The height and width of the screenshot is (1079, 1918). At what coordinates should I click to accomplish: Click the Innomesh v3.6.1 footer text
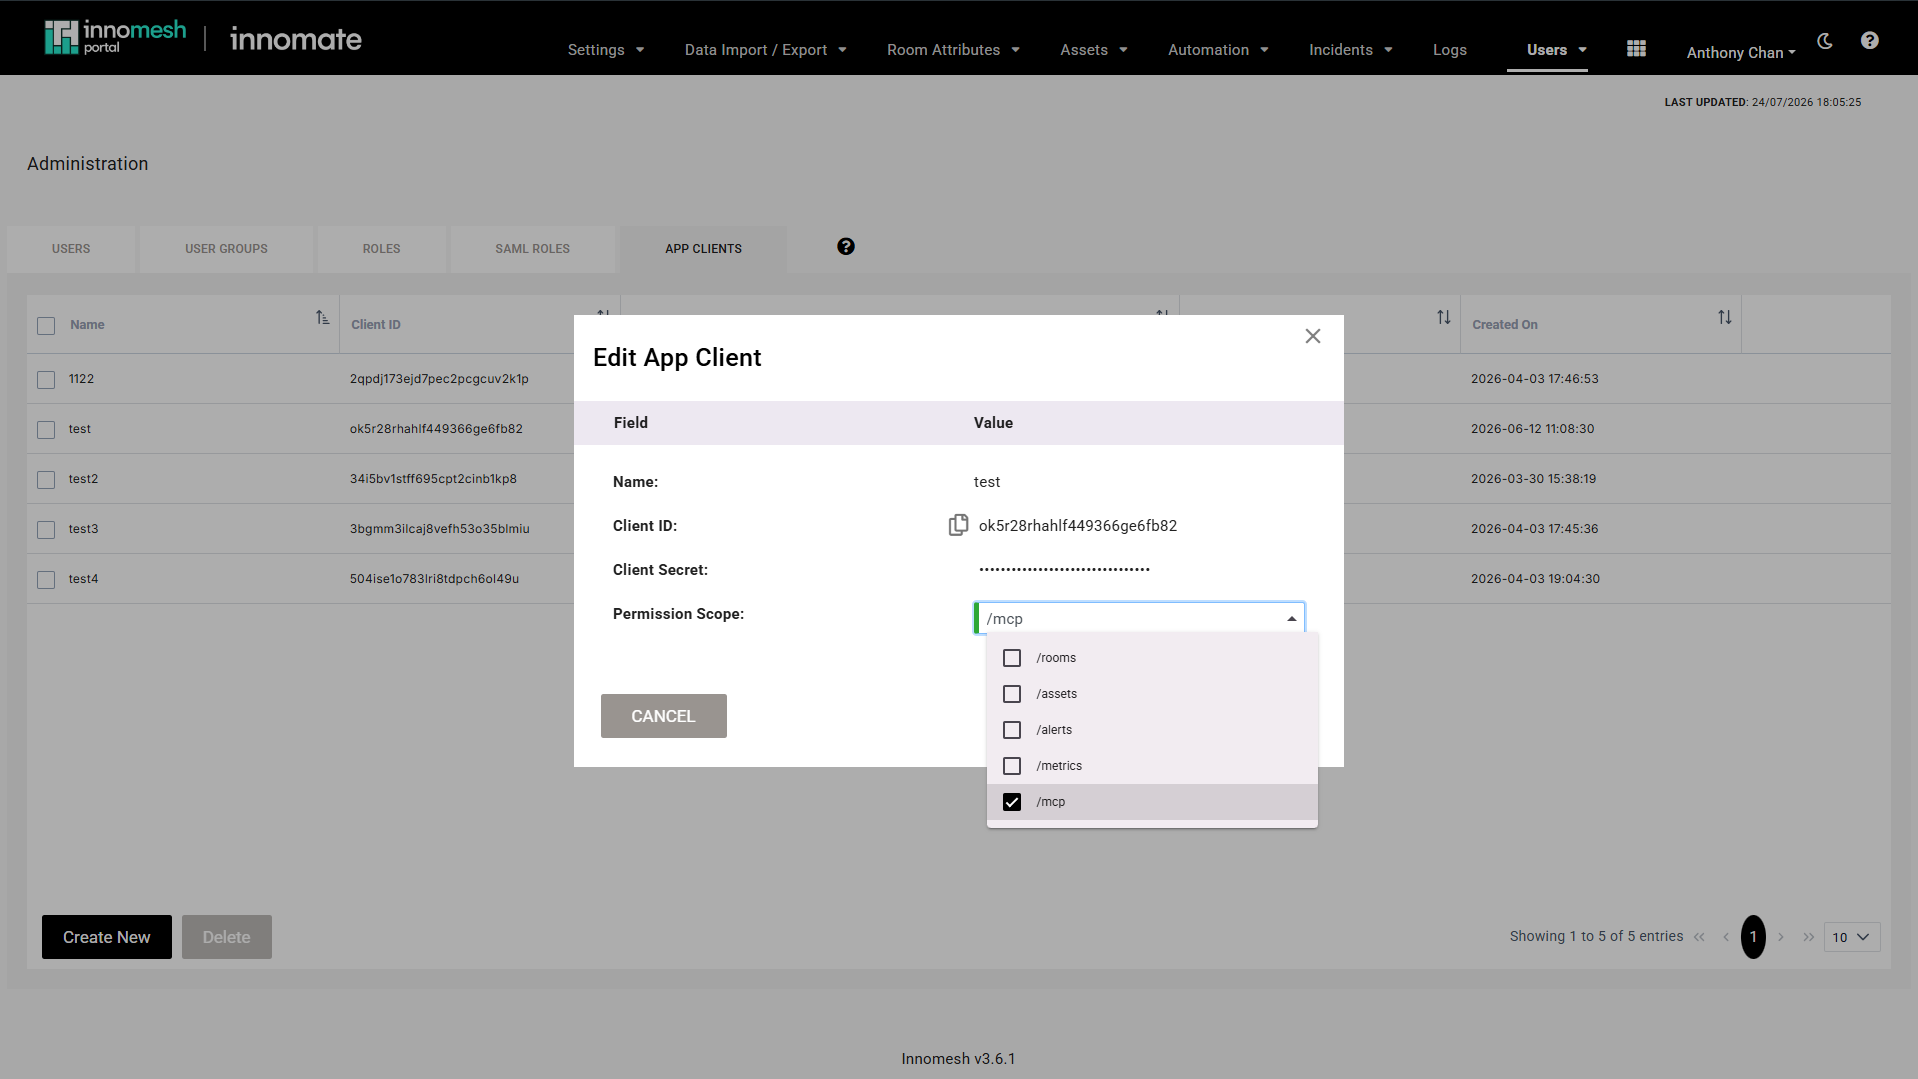click(958, 1058)
